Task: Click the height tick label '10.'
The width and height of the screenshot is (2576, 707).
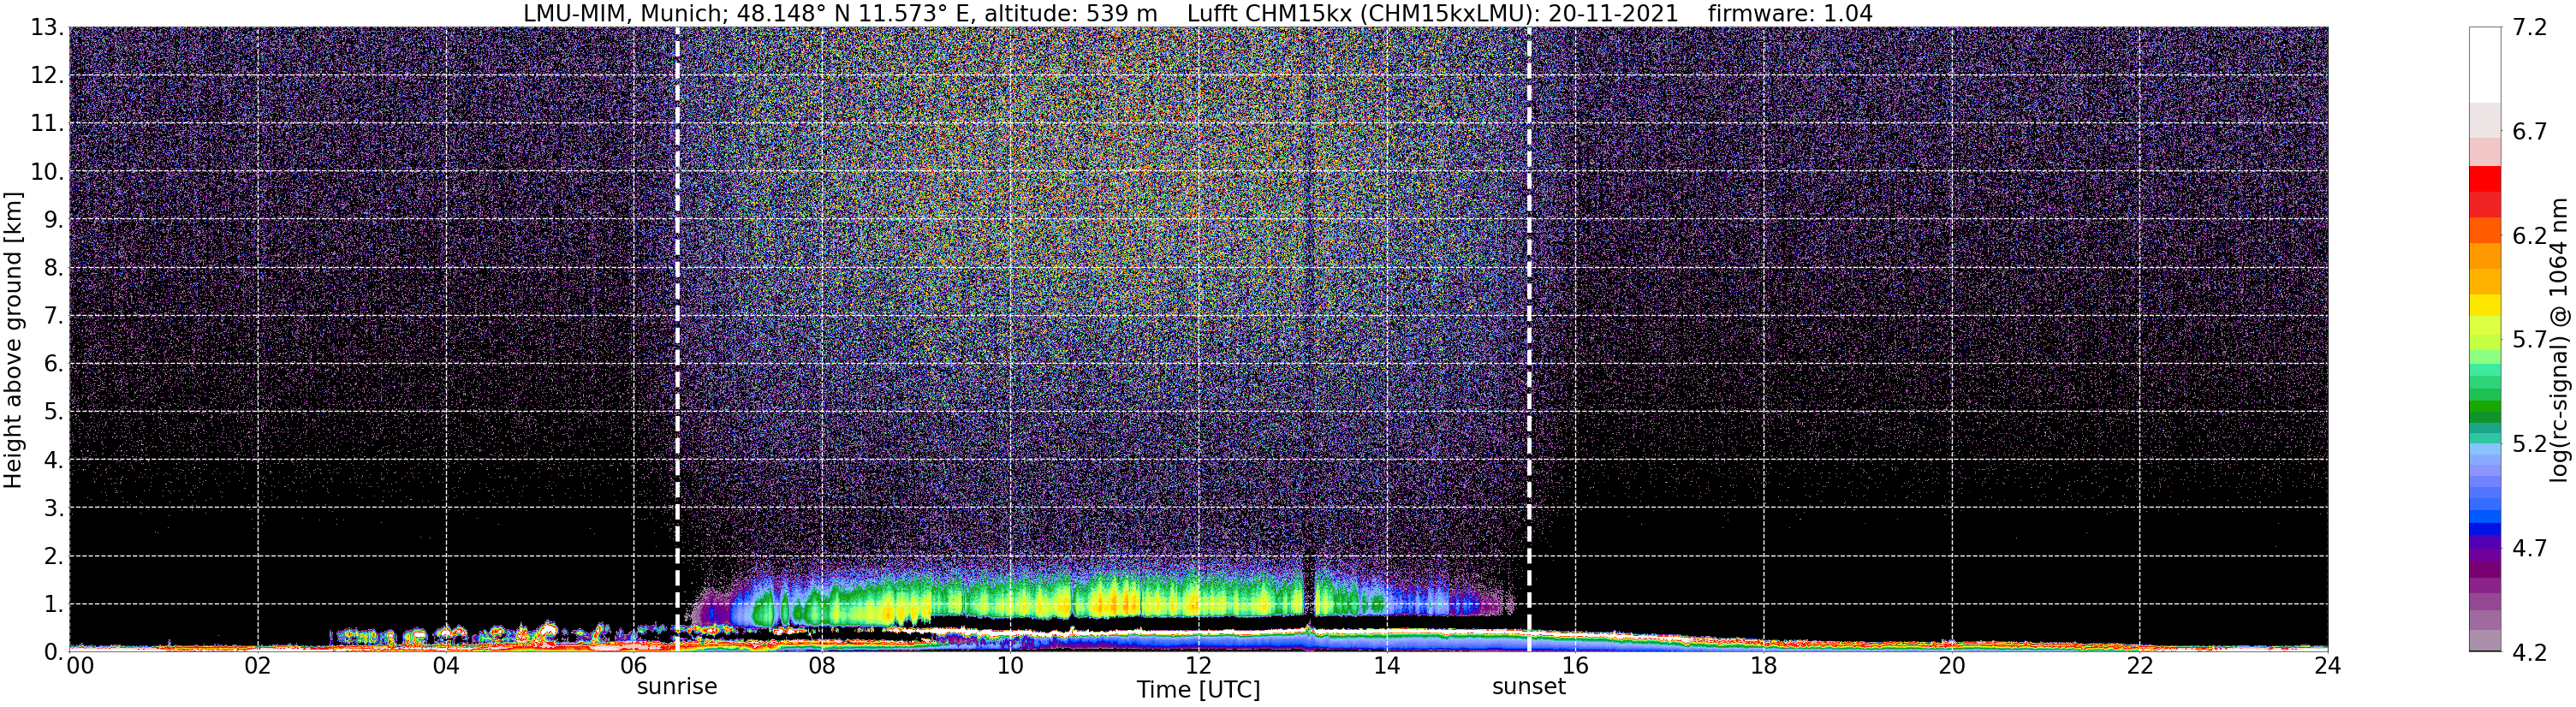Action: click(47, 172)
